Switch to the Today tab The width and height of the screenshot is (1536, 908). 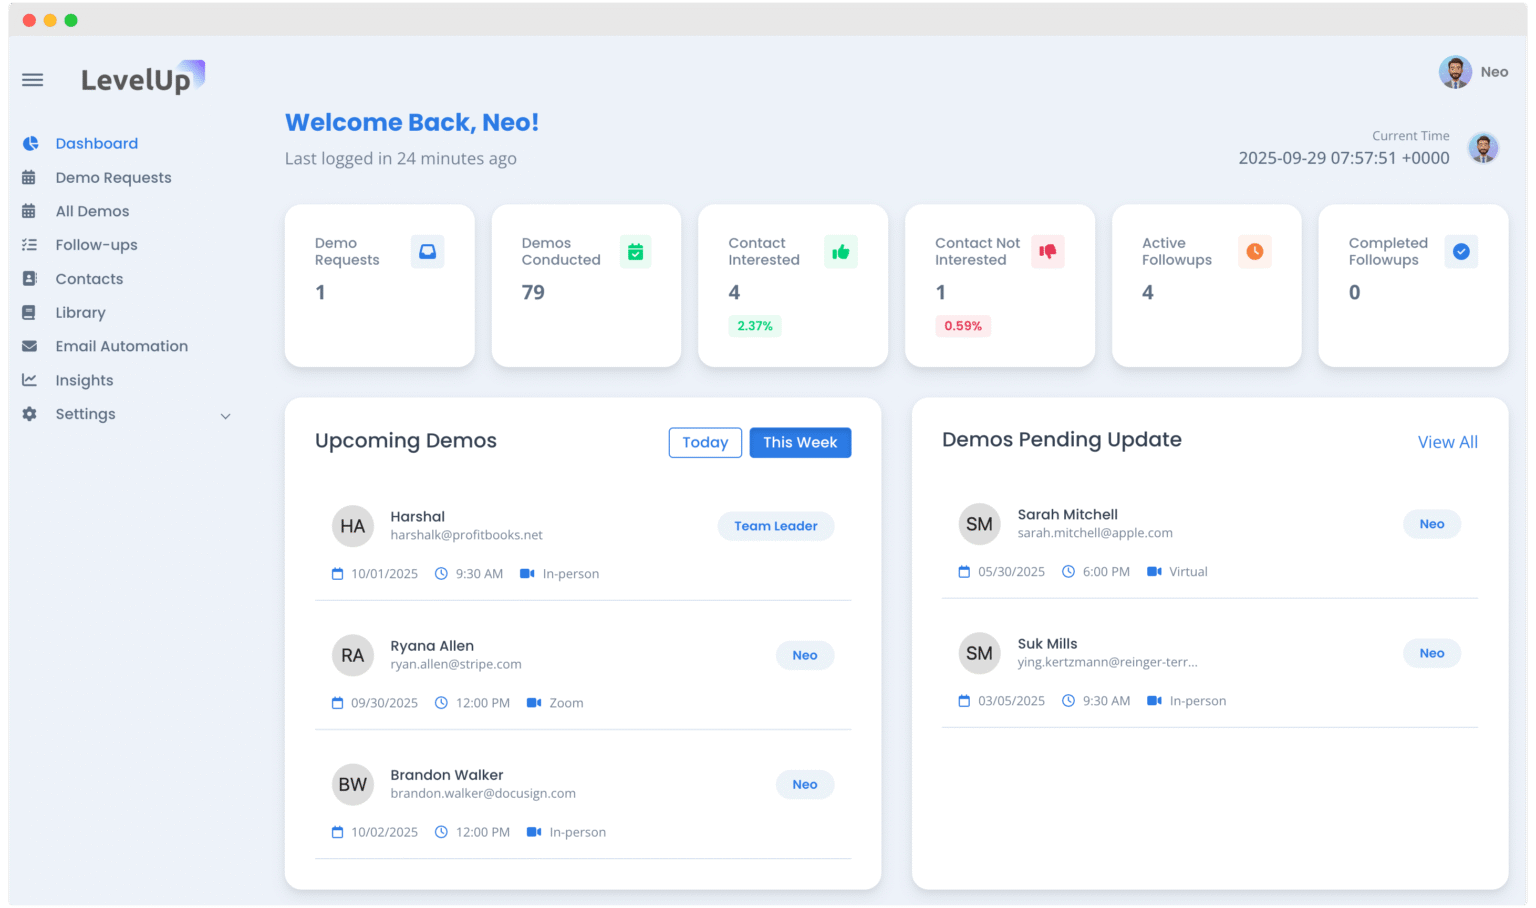(705, 442)
